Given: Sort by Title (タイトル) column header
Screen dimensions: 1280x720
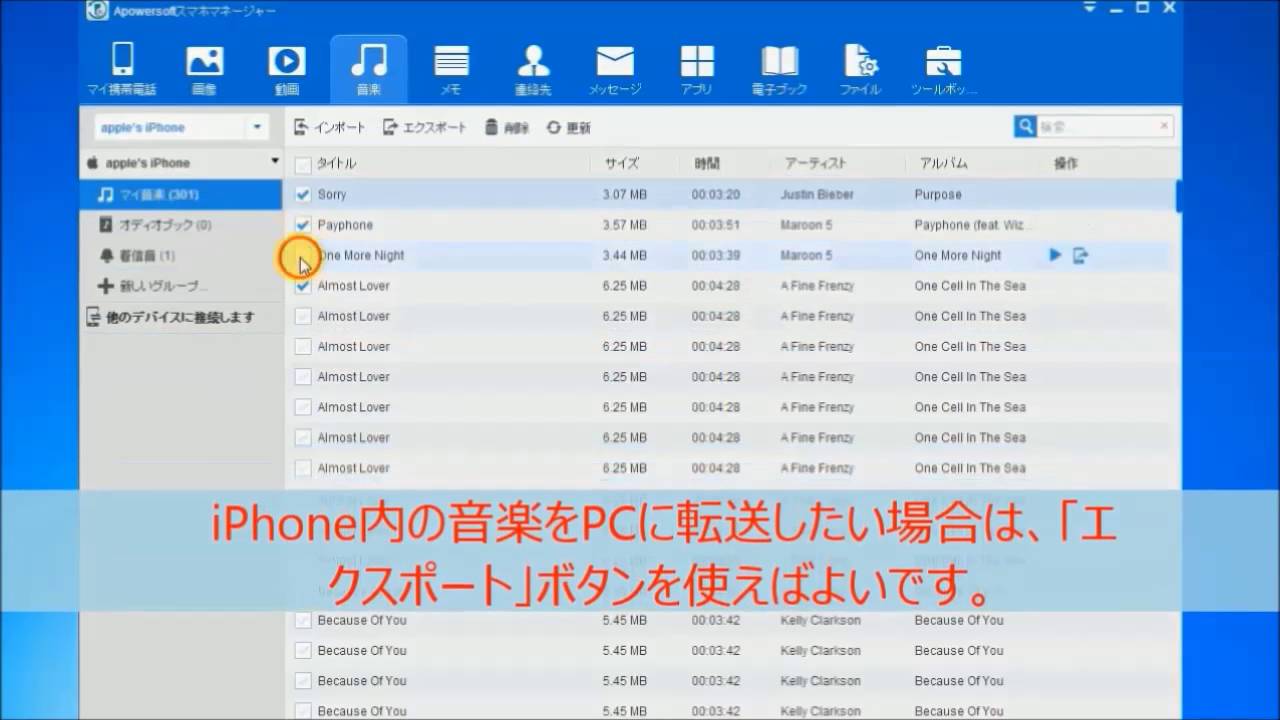Looking at the screenshot, I should click(336, 163).
